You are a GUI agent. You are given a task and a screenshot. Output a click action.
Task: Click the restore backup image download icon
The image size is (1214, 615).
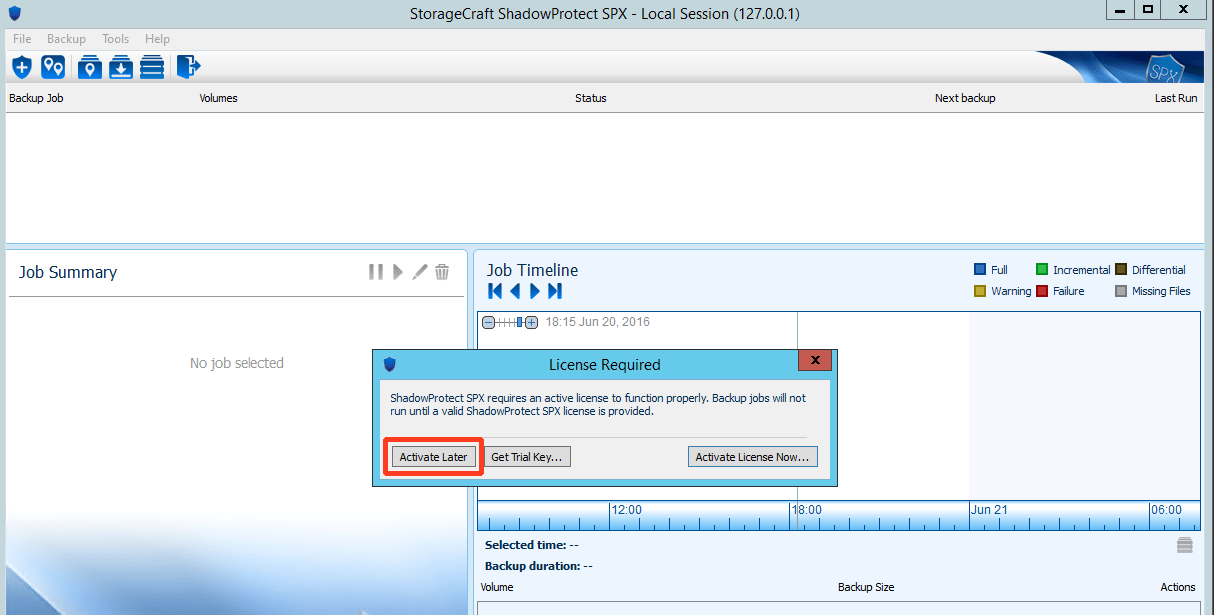pos(121,67)
